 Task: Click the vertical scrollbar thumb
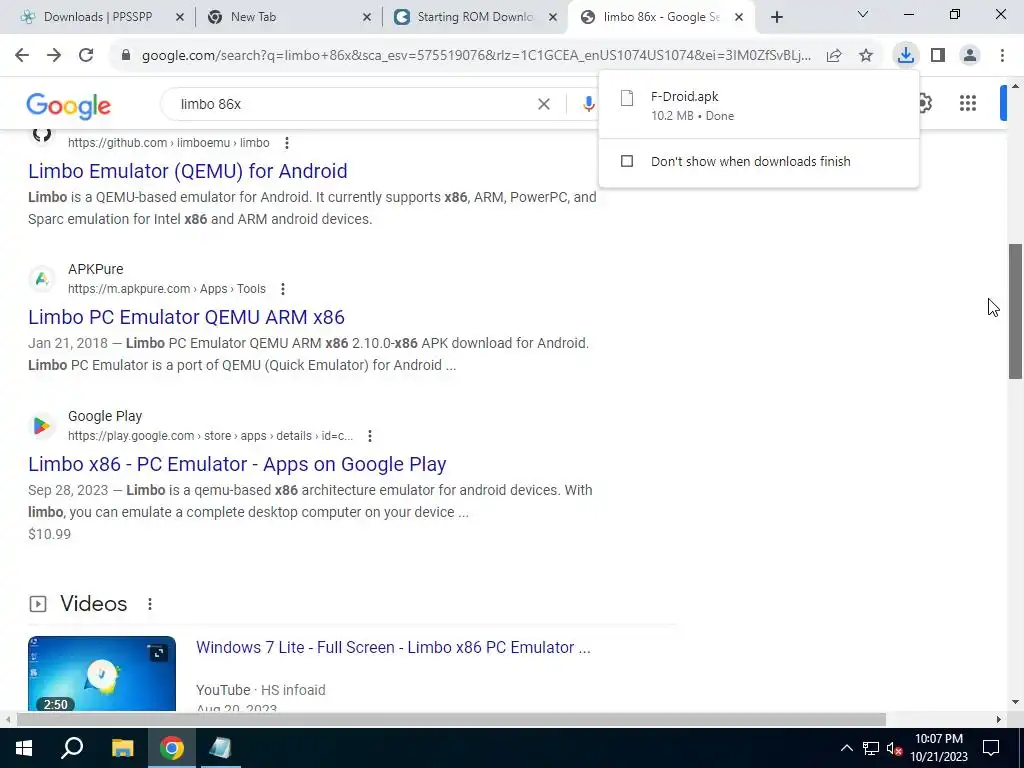point(1015,312)
